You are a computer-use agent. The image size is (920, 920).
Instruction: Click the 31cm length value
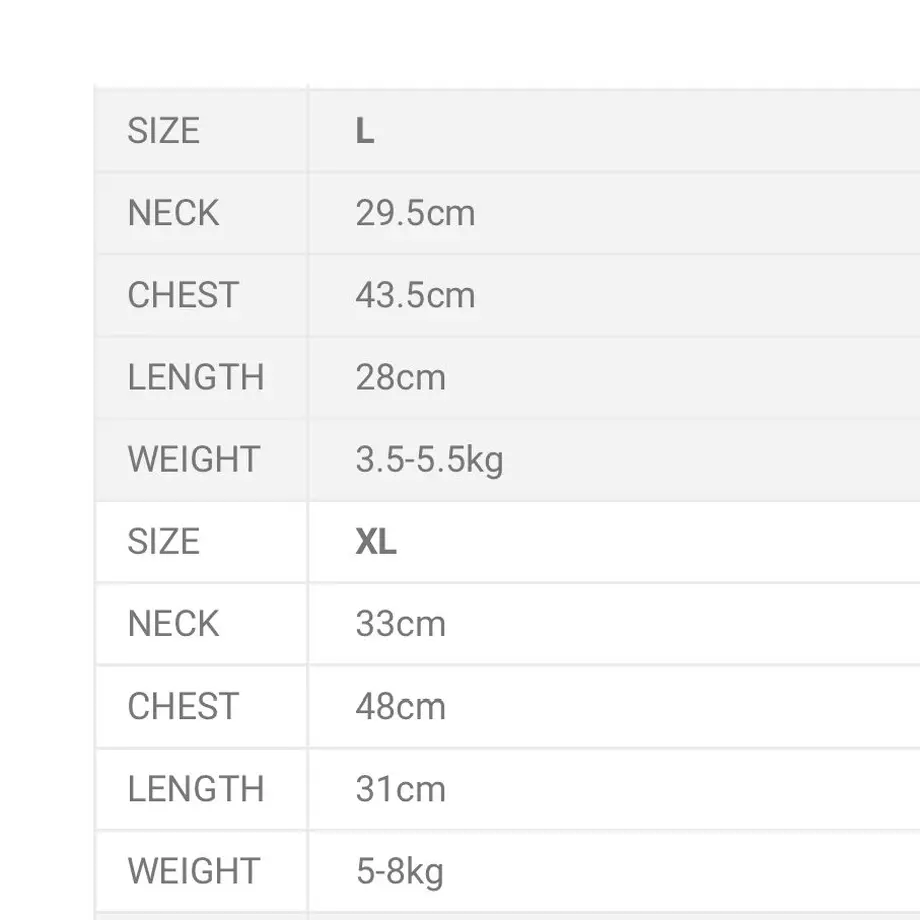400,789
